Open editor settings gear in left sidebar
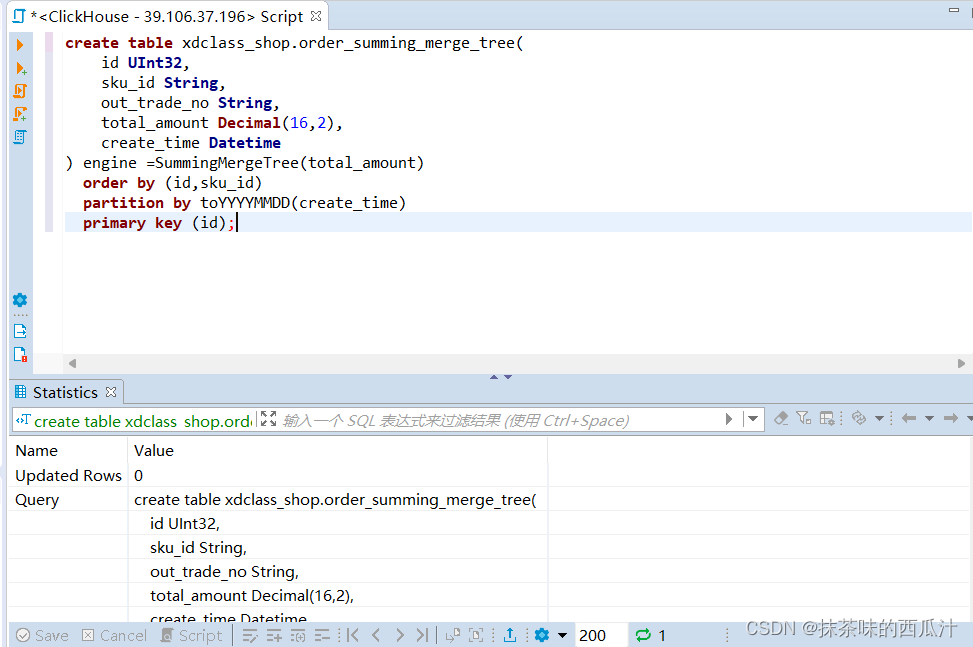This screenshot has height=647, width=973. (x=20, y=300)
